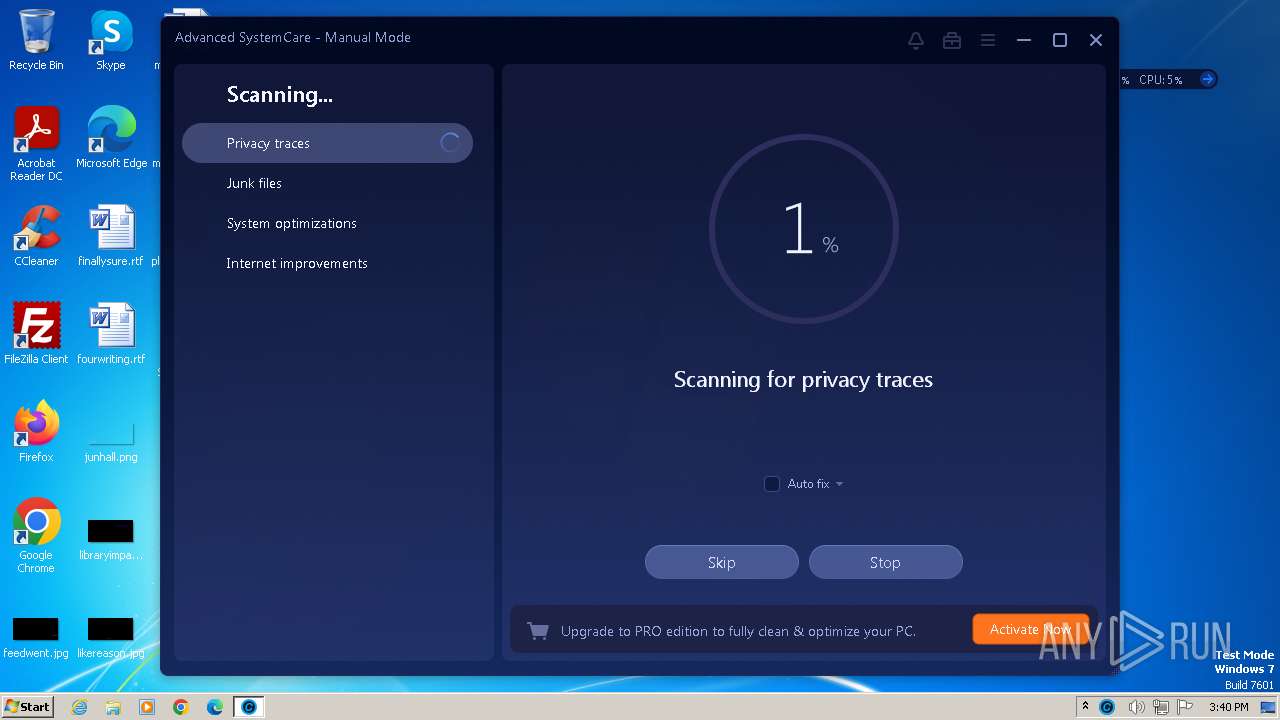Close the Advanced SystemCare window
This screenshot has height=720, width=1280.
pos(1095,40)
